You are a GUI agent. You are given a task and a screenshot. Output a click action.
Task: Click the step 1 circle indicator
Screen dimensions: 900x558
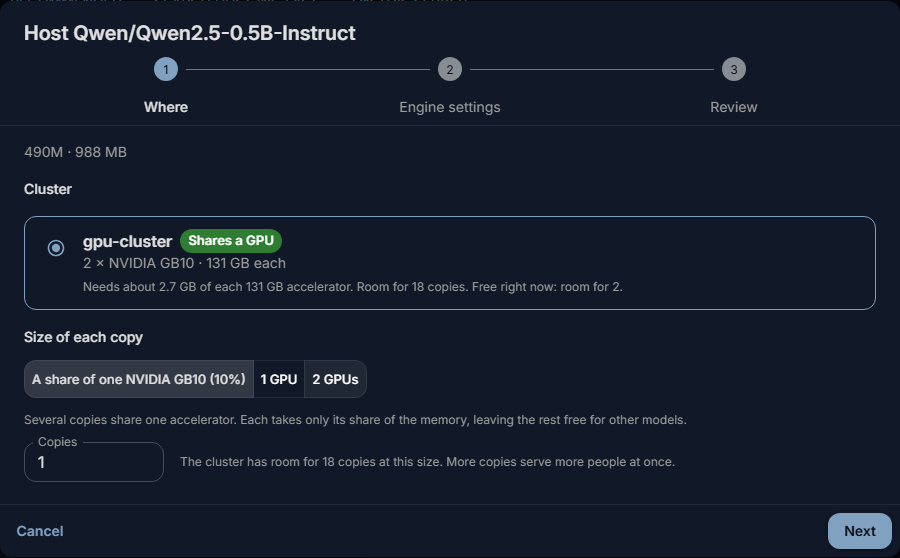(166, 69)
